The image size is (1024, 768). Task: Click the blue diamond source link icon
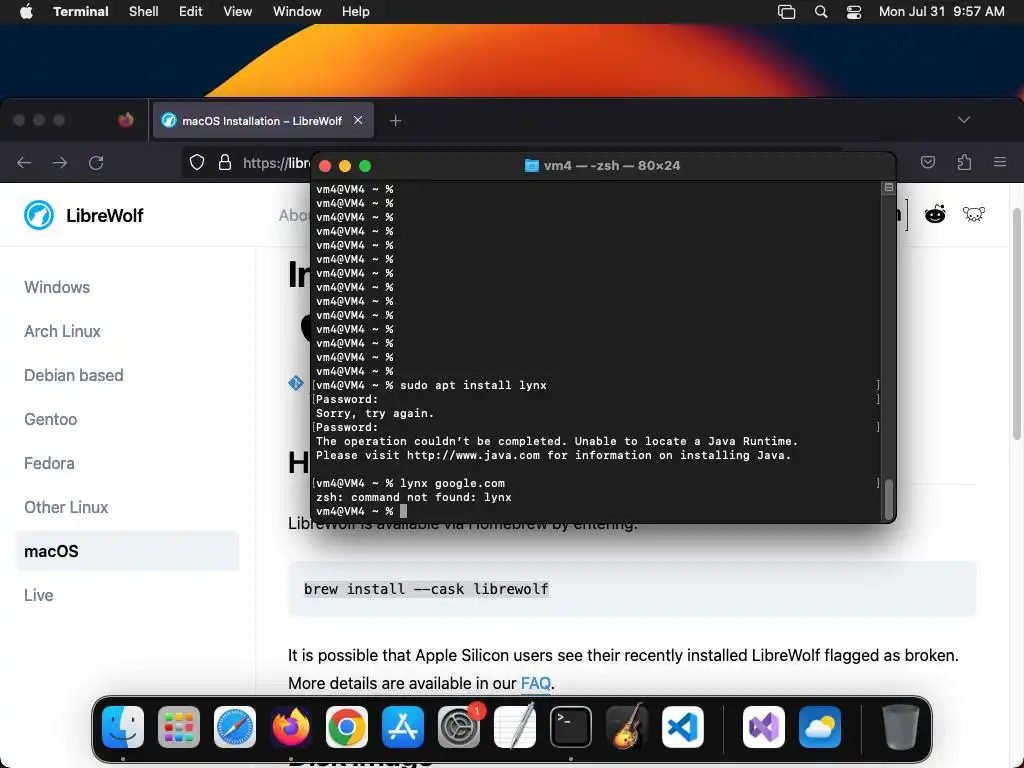pyautogui.click(x=296, y=383)
